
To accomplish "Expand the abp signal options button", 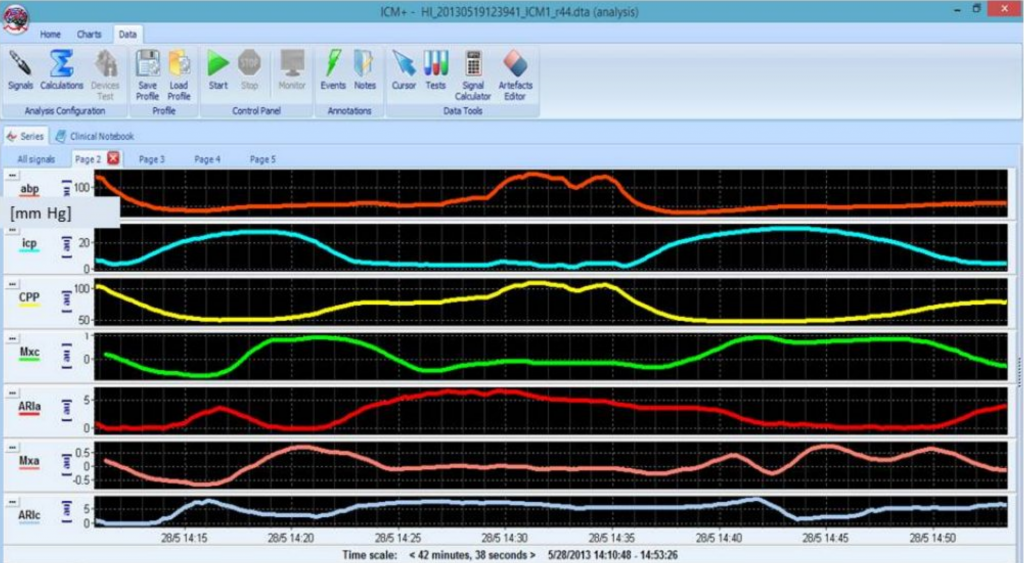I will pos(12,174).
